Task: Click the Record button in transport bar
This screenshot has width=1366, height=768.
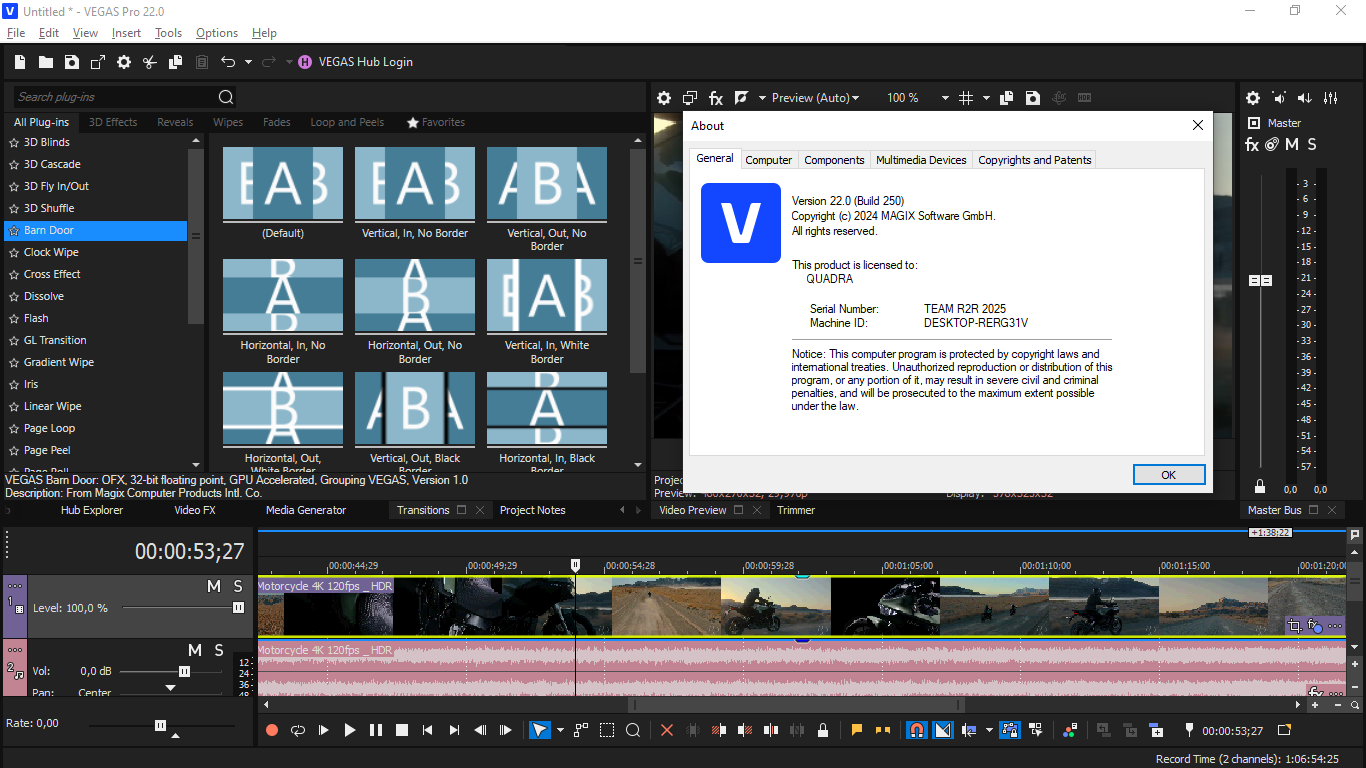Action: pyautogui.click(x=272, y=731)
